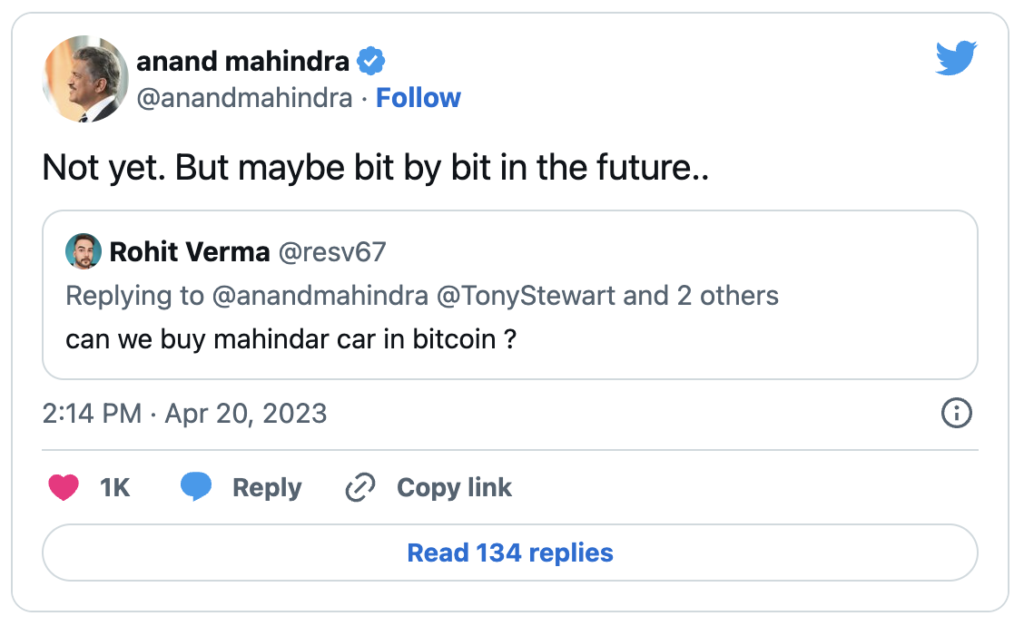This screenshot has width=1024, height=626.
Task: Click the Reply label
Action: coord(266,488)
